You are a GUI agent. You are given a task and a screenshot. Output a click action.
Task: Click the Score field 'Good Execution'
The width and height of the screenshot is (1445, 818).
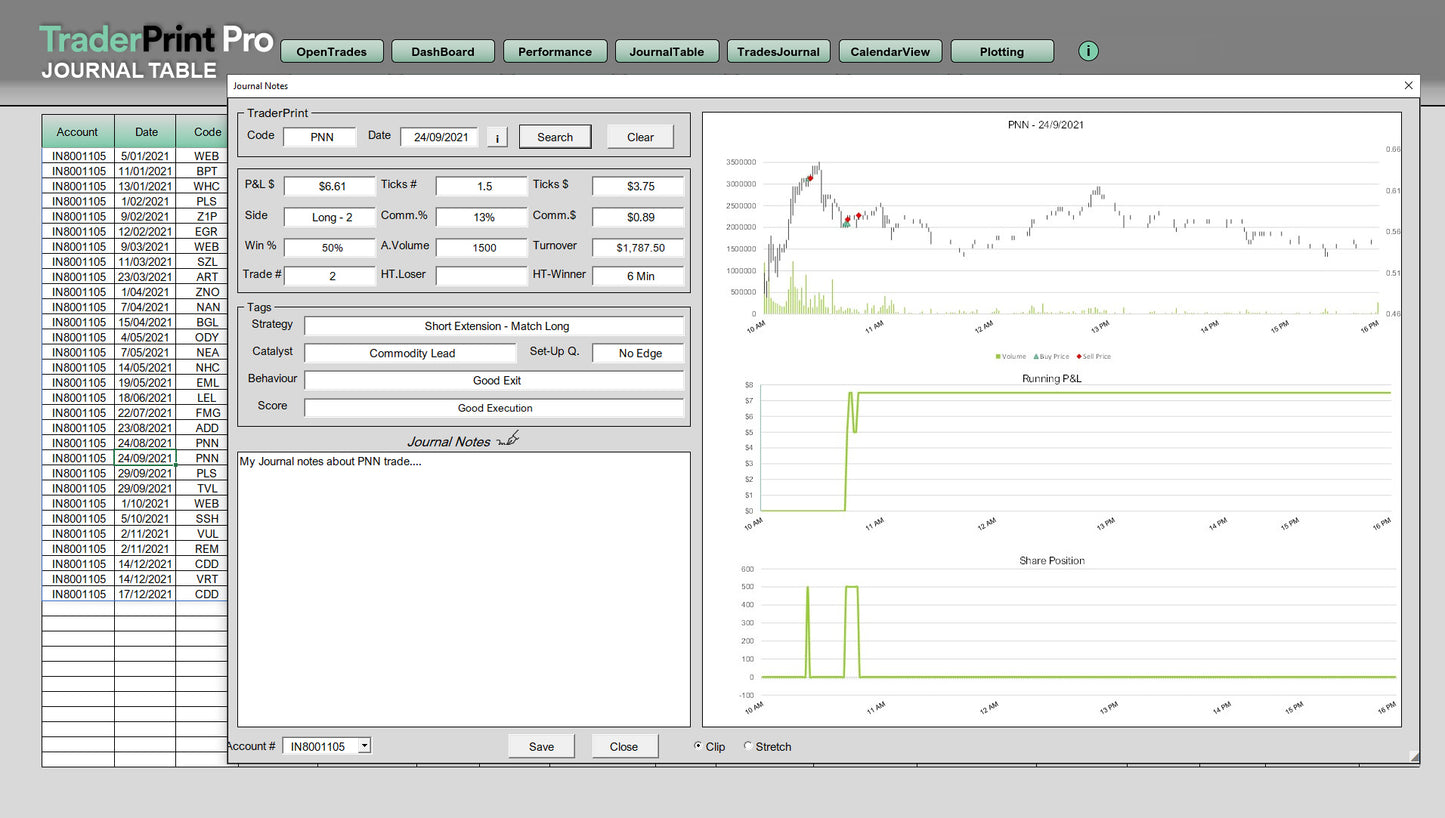pos(495,408)
